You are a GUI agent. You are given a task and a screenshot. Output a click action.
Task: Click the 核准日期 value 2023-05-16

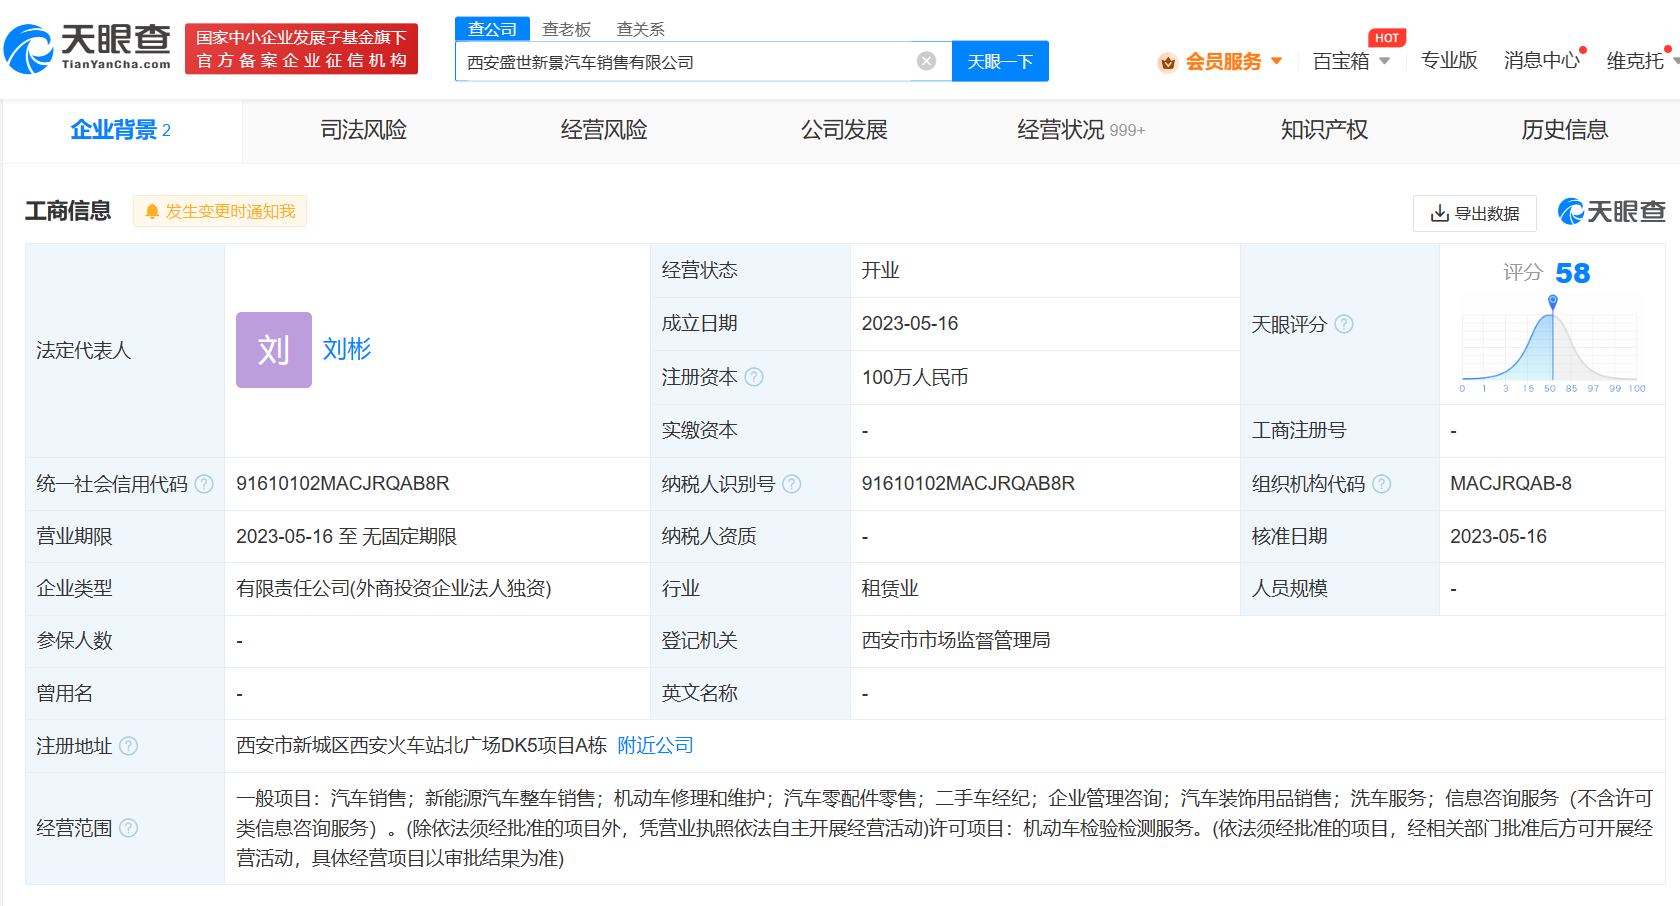(1498, 537)
